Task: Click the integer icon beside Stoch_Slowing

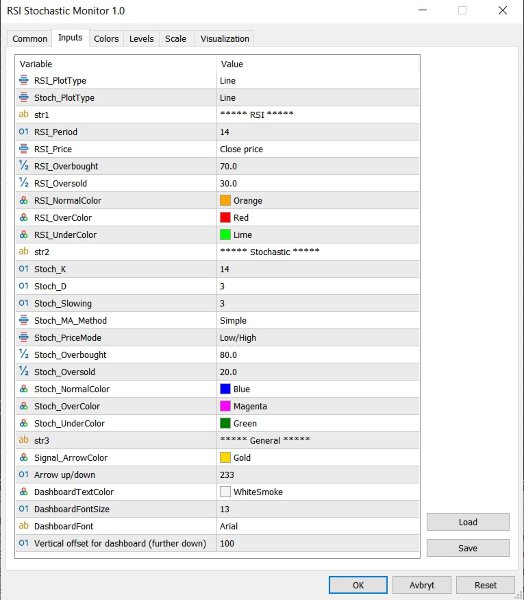Action: (x=24, y=303)
